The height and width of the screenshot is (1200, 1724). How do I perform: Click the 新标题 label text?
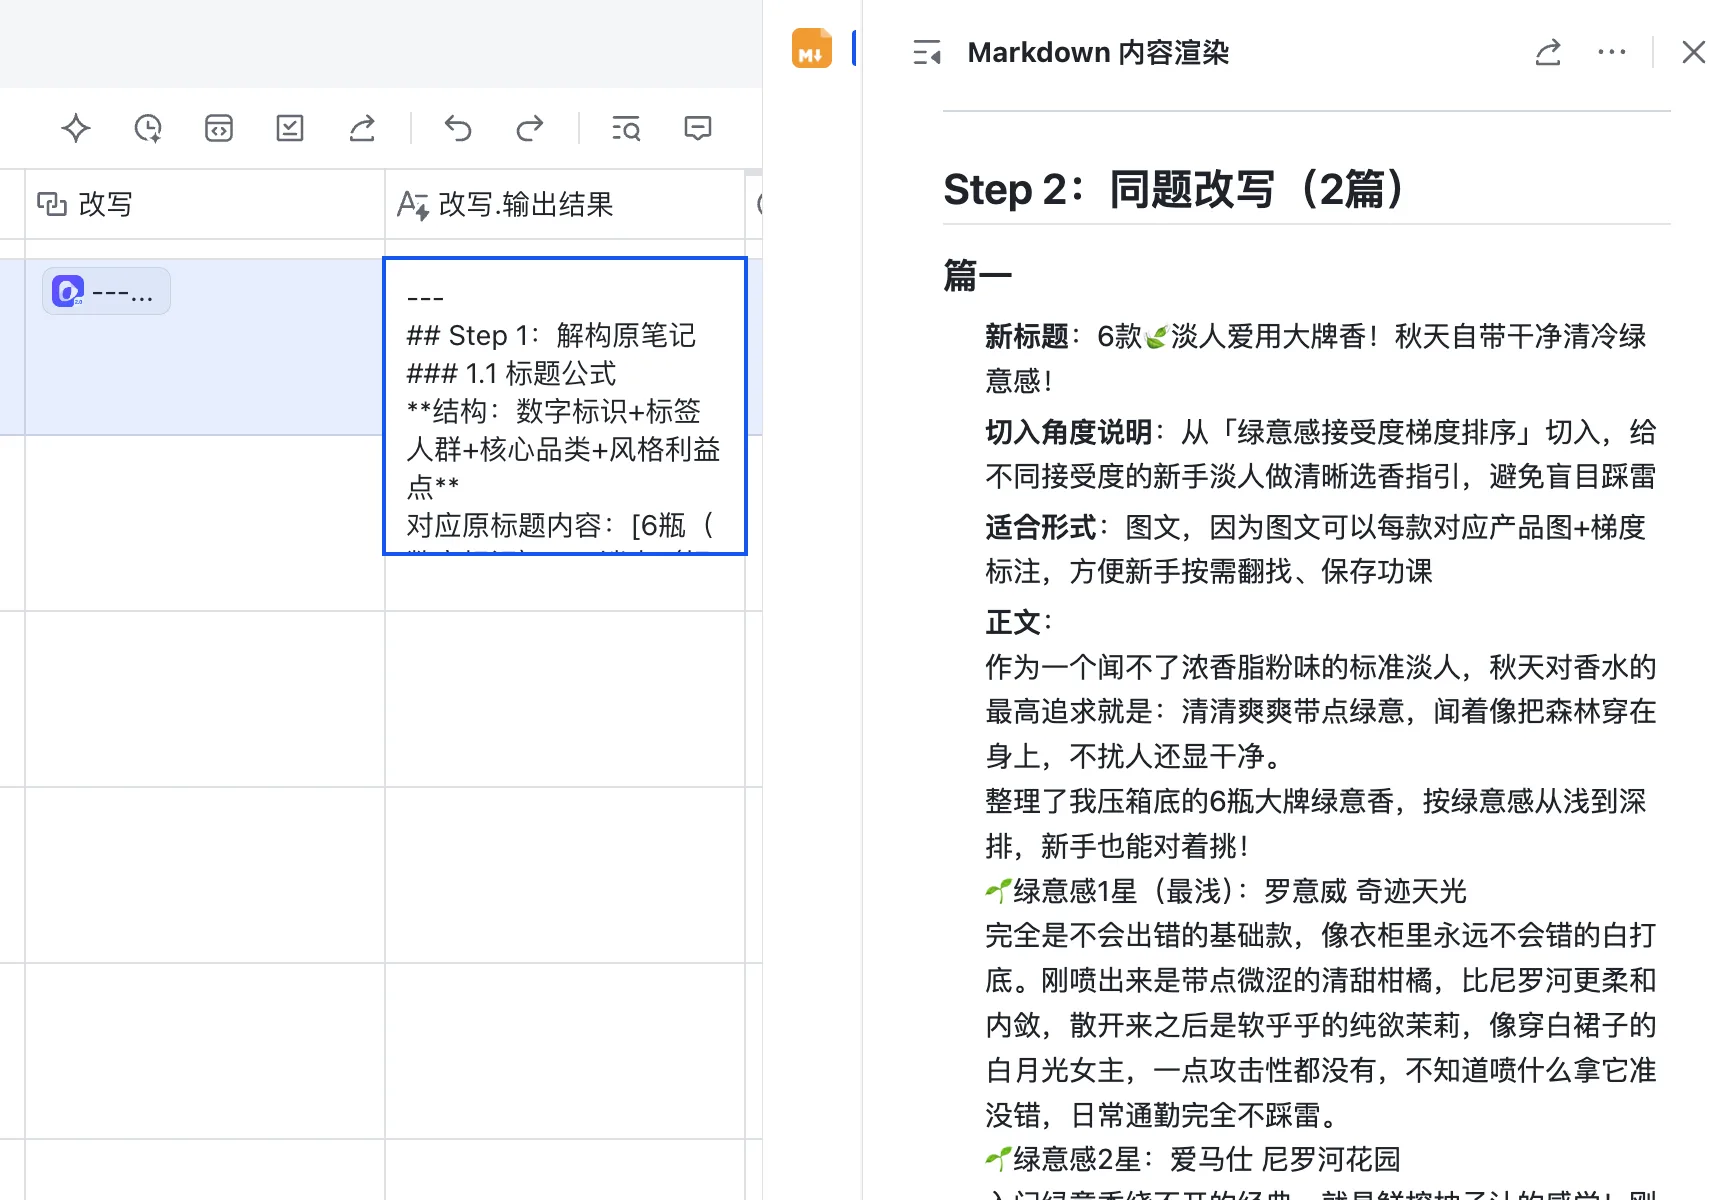pos(1026,336)
